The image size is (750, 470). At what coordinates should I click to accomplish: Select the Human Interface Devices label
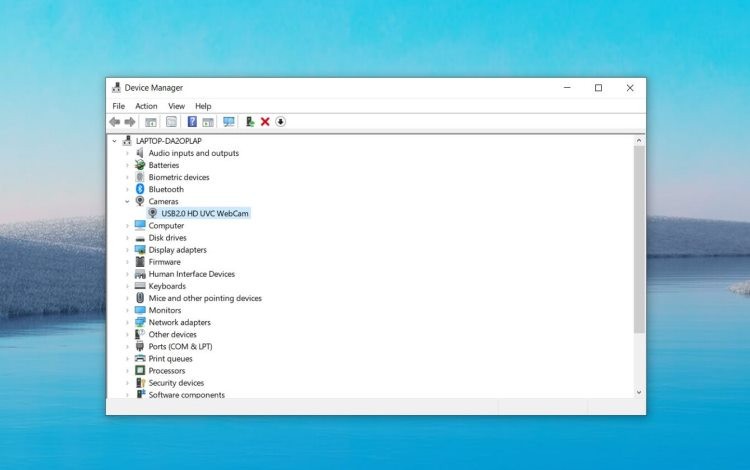click(x=191, y=274)
